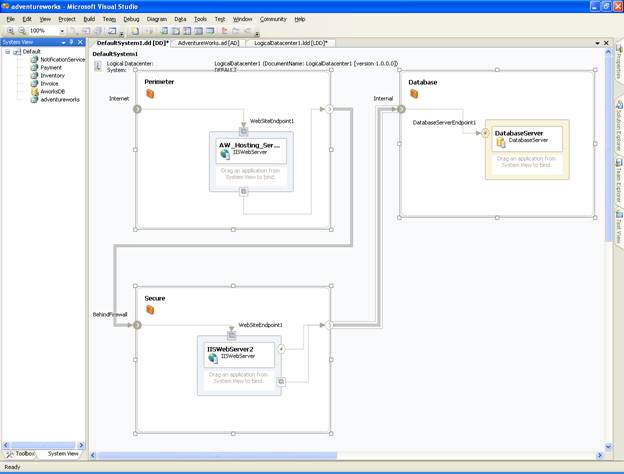Image resolution: width=624 pixels, height=474 pixels.
Task: Select the DatabaseServer box title
Action: (x=519, y=133)
